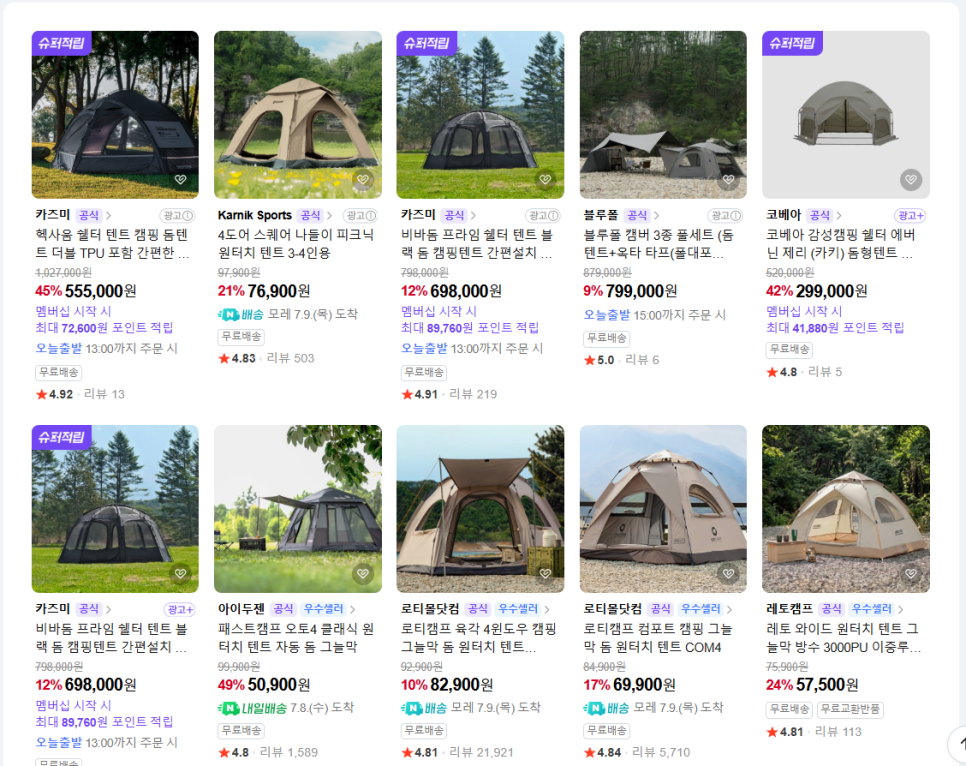Open 코베아 khaki dome tent thumbnail
This screenshot has height=766, width=966.
(x=846, y=115)
